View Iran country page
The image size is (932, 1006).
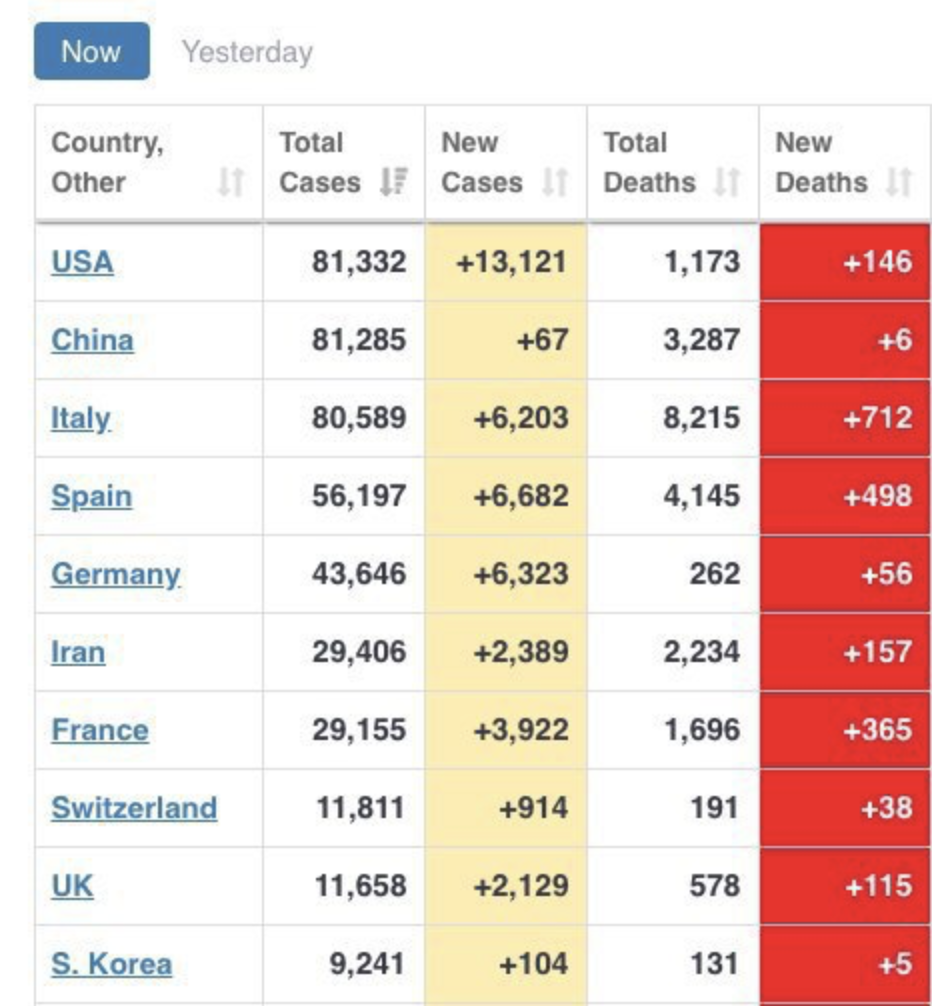pos(78,652)
